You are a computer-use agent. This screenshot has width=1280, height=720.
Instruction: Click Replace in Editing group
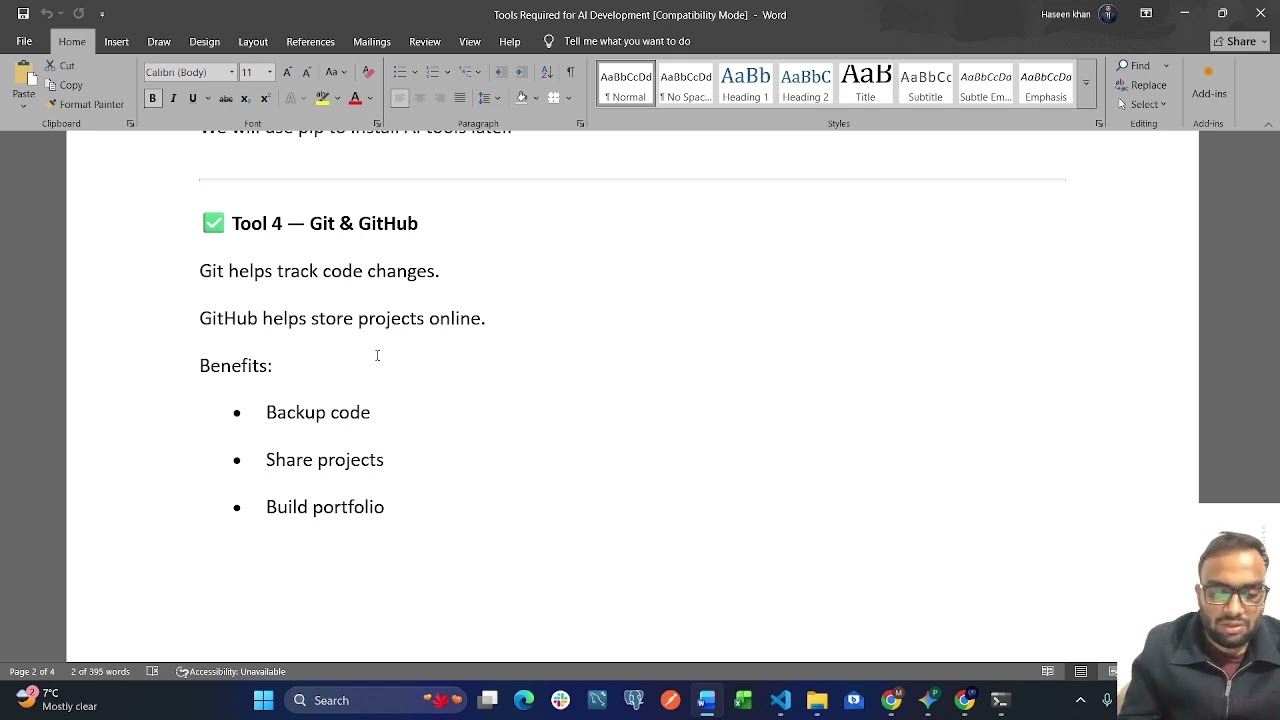pos(1142,85)
